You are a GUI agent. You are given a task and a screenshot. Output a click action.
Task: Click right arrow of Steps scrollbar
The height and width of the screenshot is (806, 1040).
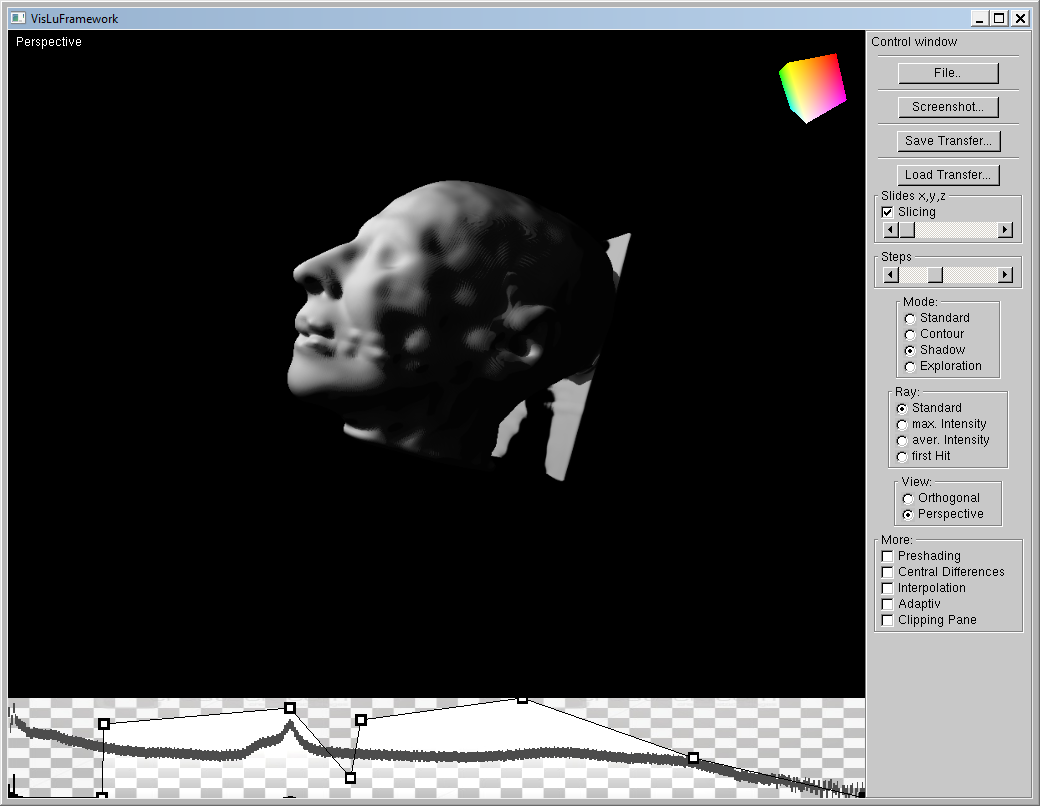tap(1005, 275)
